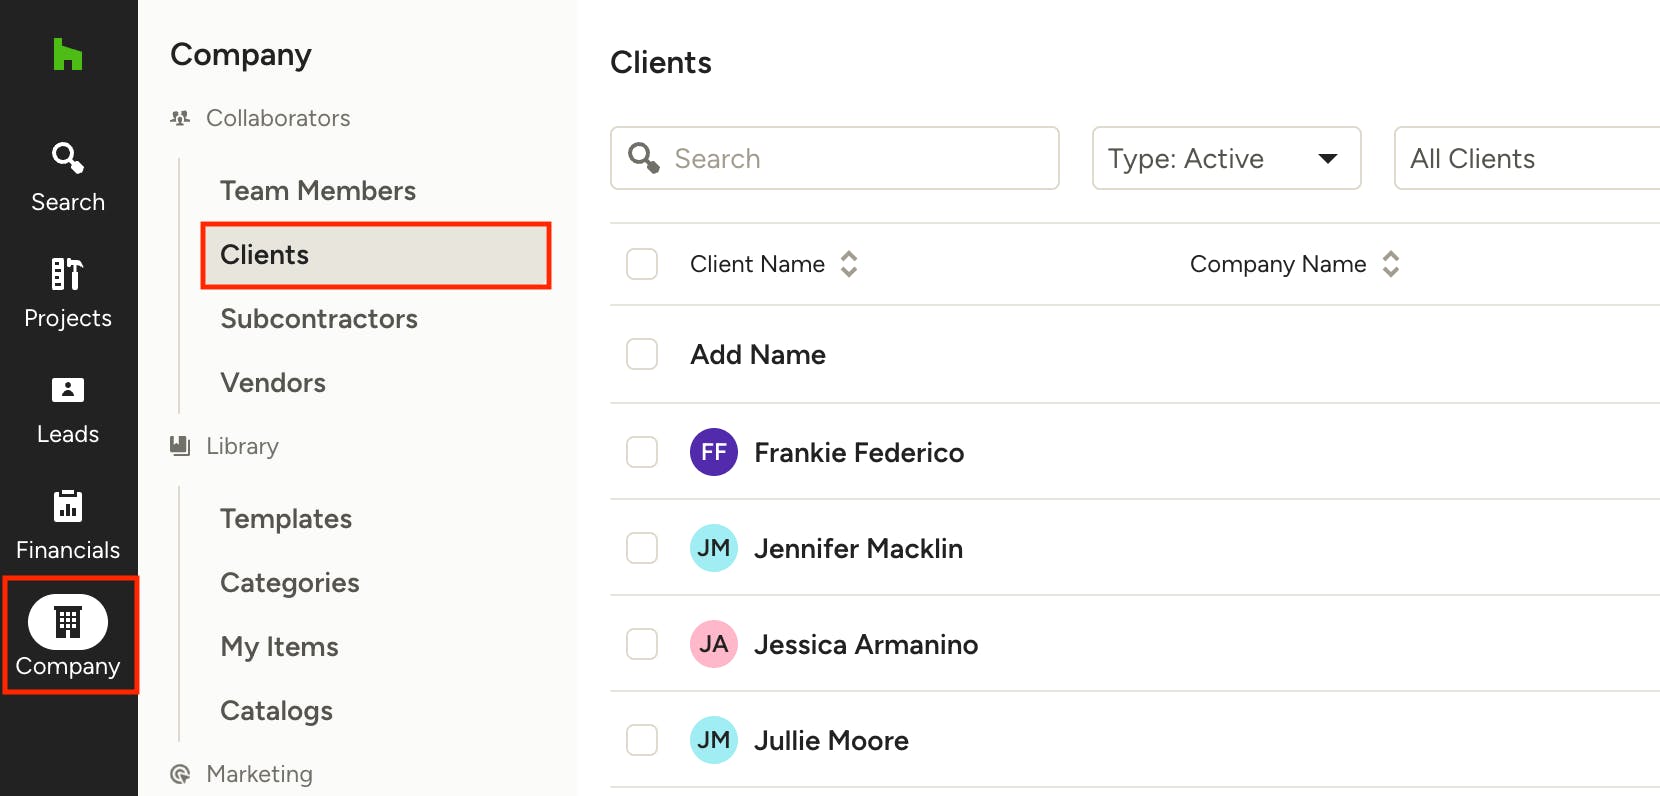The width and height of the screenshot is (1660, 796).
Task: Open the Type: Active dropdown
Action: point(1226,158)
